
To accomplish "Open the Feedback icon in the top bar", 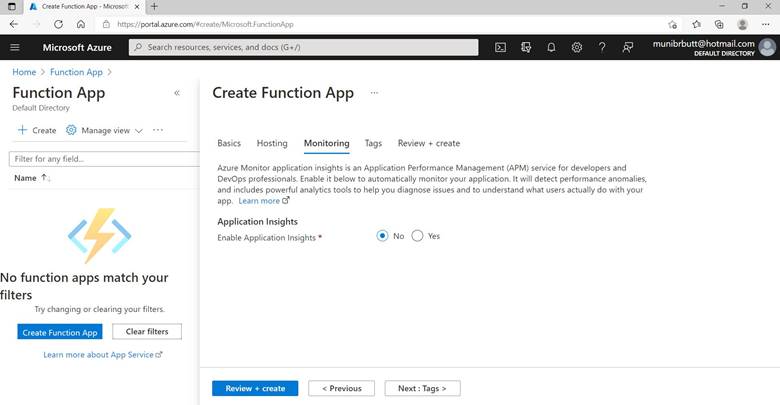I will pyautogui.click(x=628, y=47).
